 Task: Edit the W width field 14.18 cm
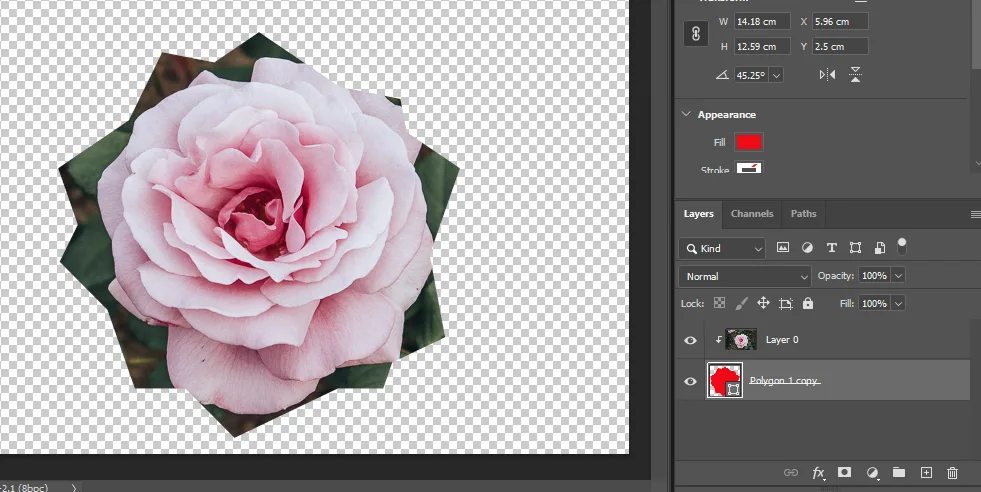coord(762,21)
